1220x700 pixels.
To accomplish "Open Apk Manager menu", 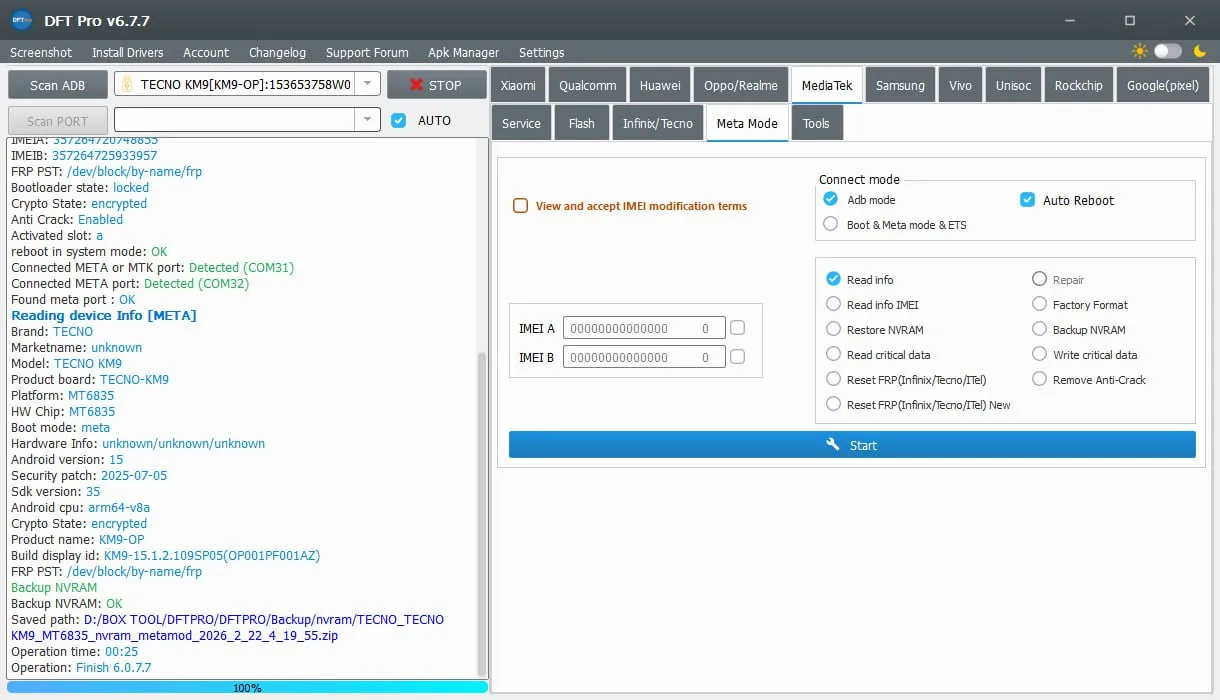I will (x=464, y=52).
